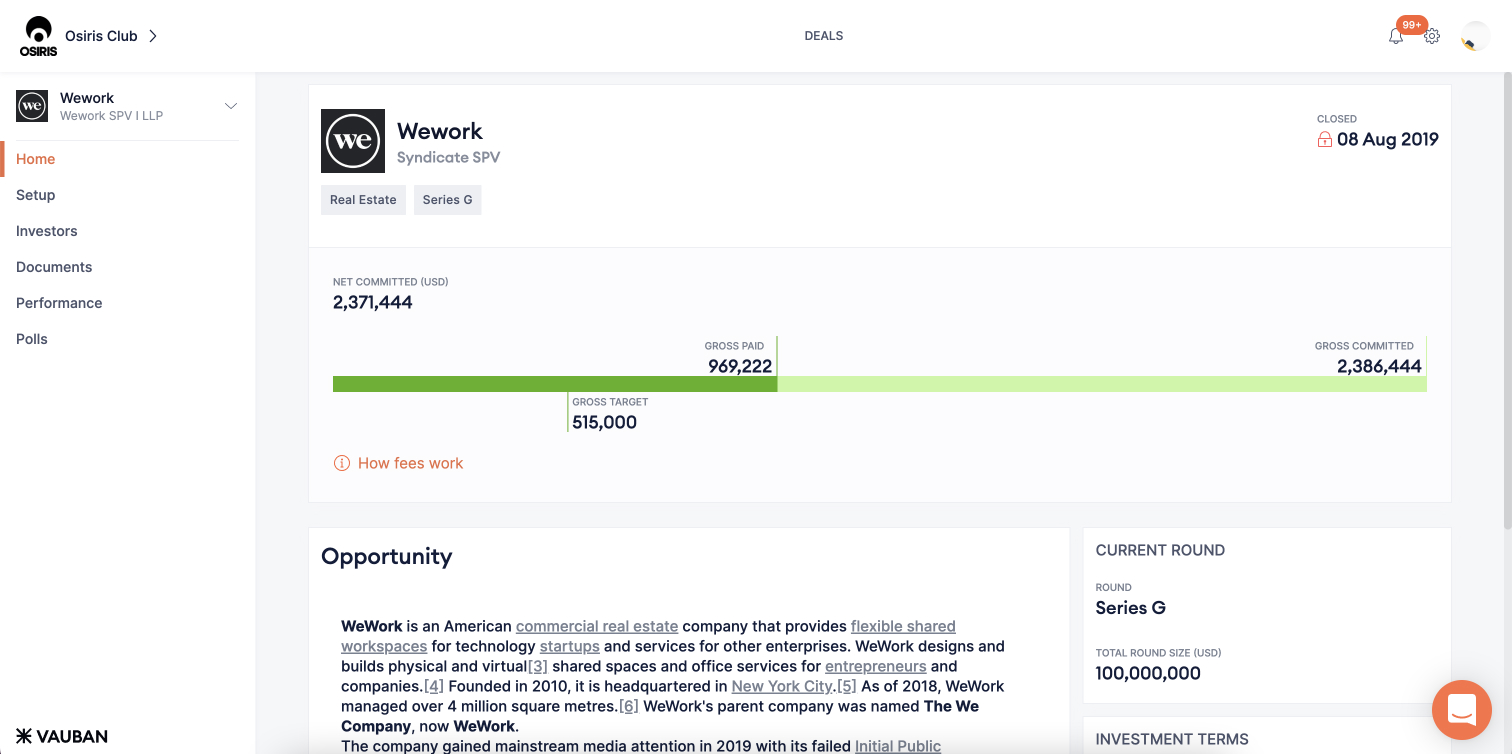Click the Real Estate tag
The width and height of the screenshot is (1512, 754).
(363, 200)
